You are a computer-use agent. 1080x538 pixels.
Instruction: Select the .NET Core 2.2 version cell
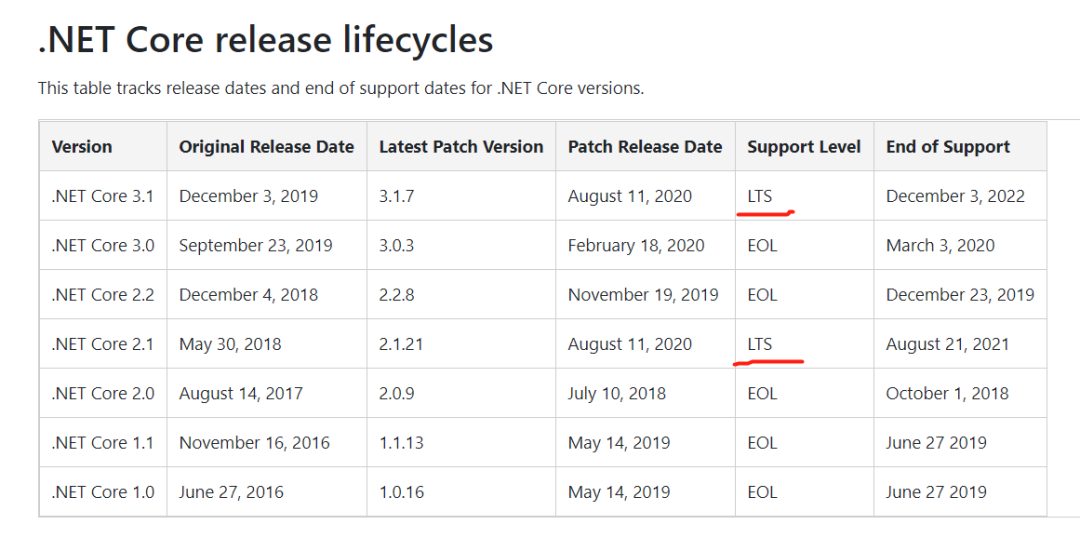(103, 295)
